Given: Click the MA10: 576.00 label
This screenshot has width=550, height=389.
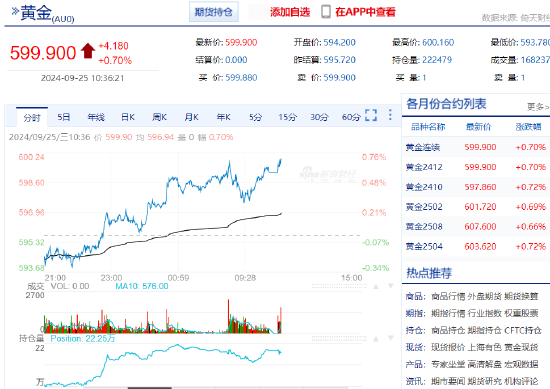Looking at the screenshot, I should tap(142, 286).
